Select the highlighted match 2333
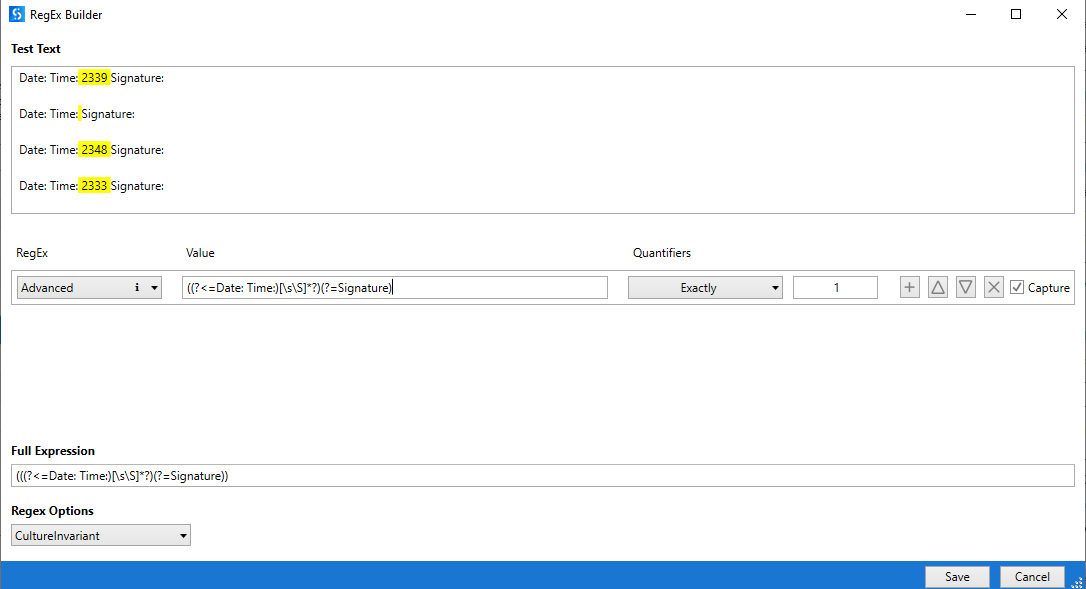 pos(94,185)
